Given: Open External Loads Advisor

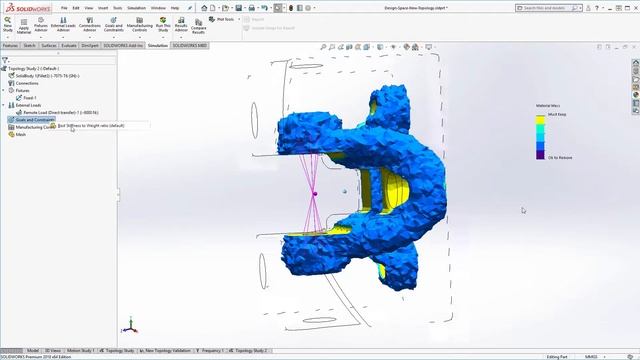Looking at the screenshot, I should pos(63,24).
